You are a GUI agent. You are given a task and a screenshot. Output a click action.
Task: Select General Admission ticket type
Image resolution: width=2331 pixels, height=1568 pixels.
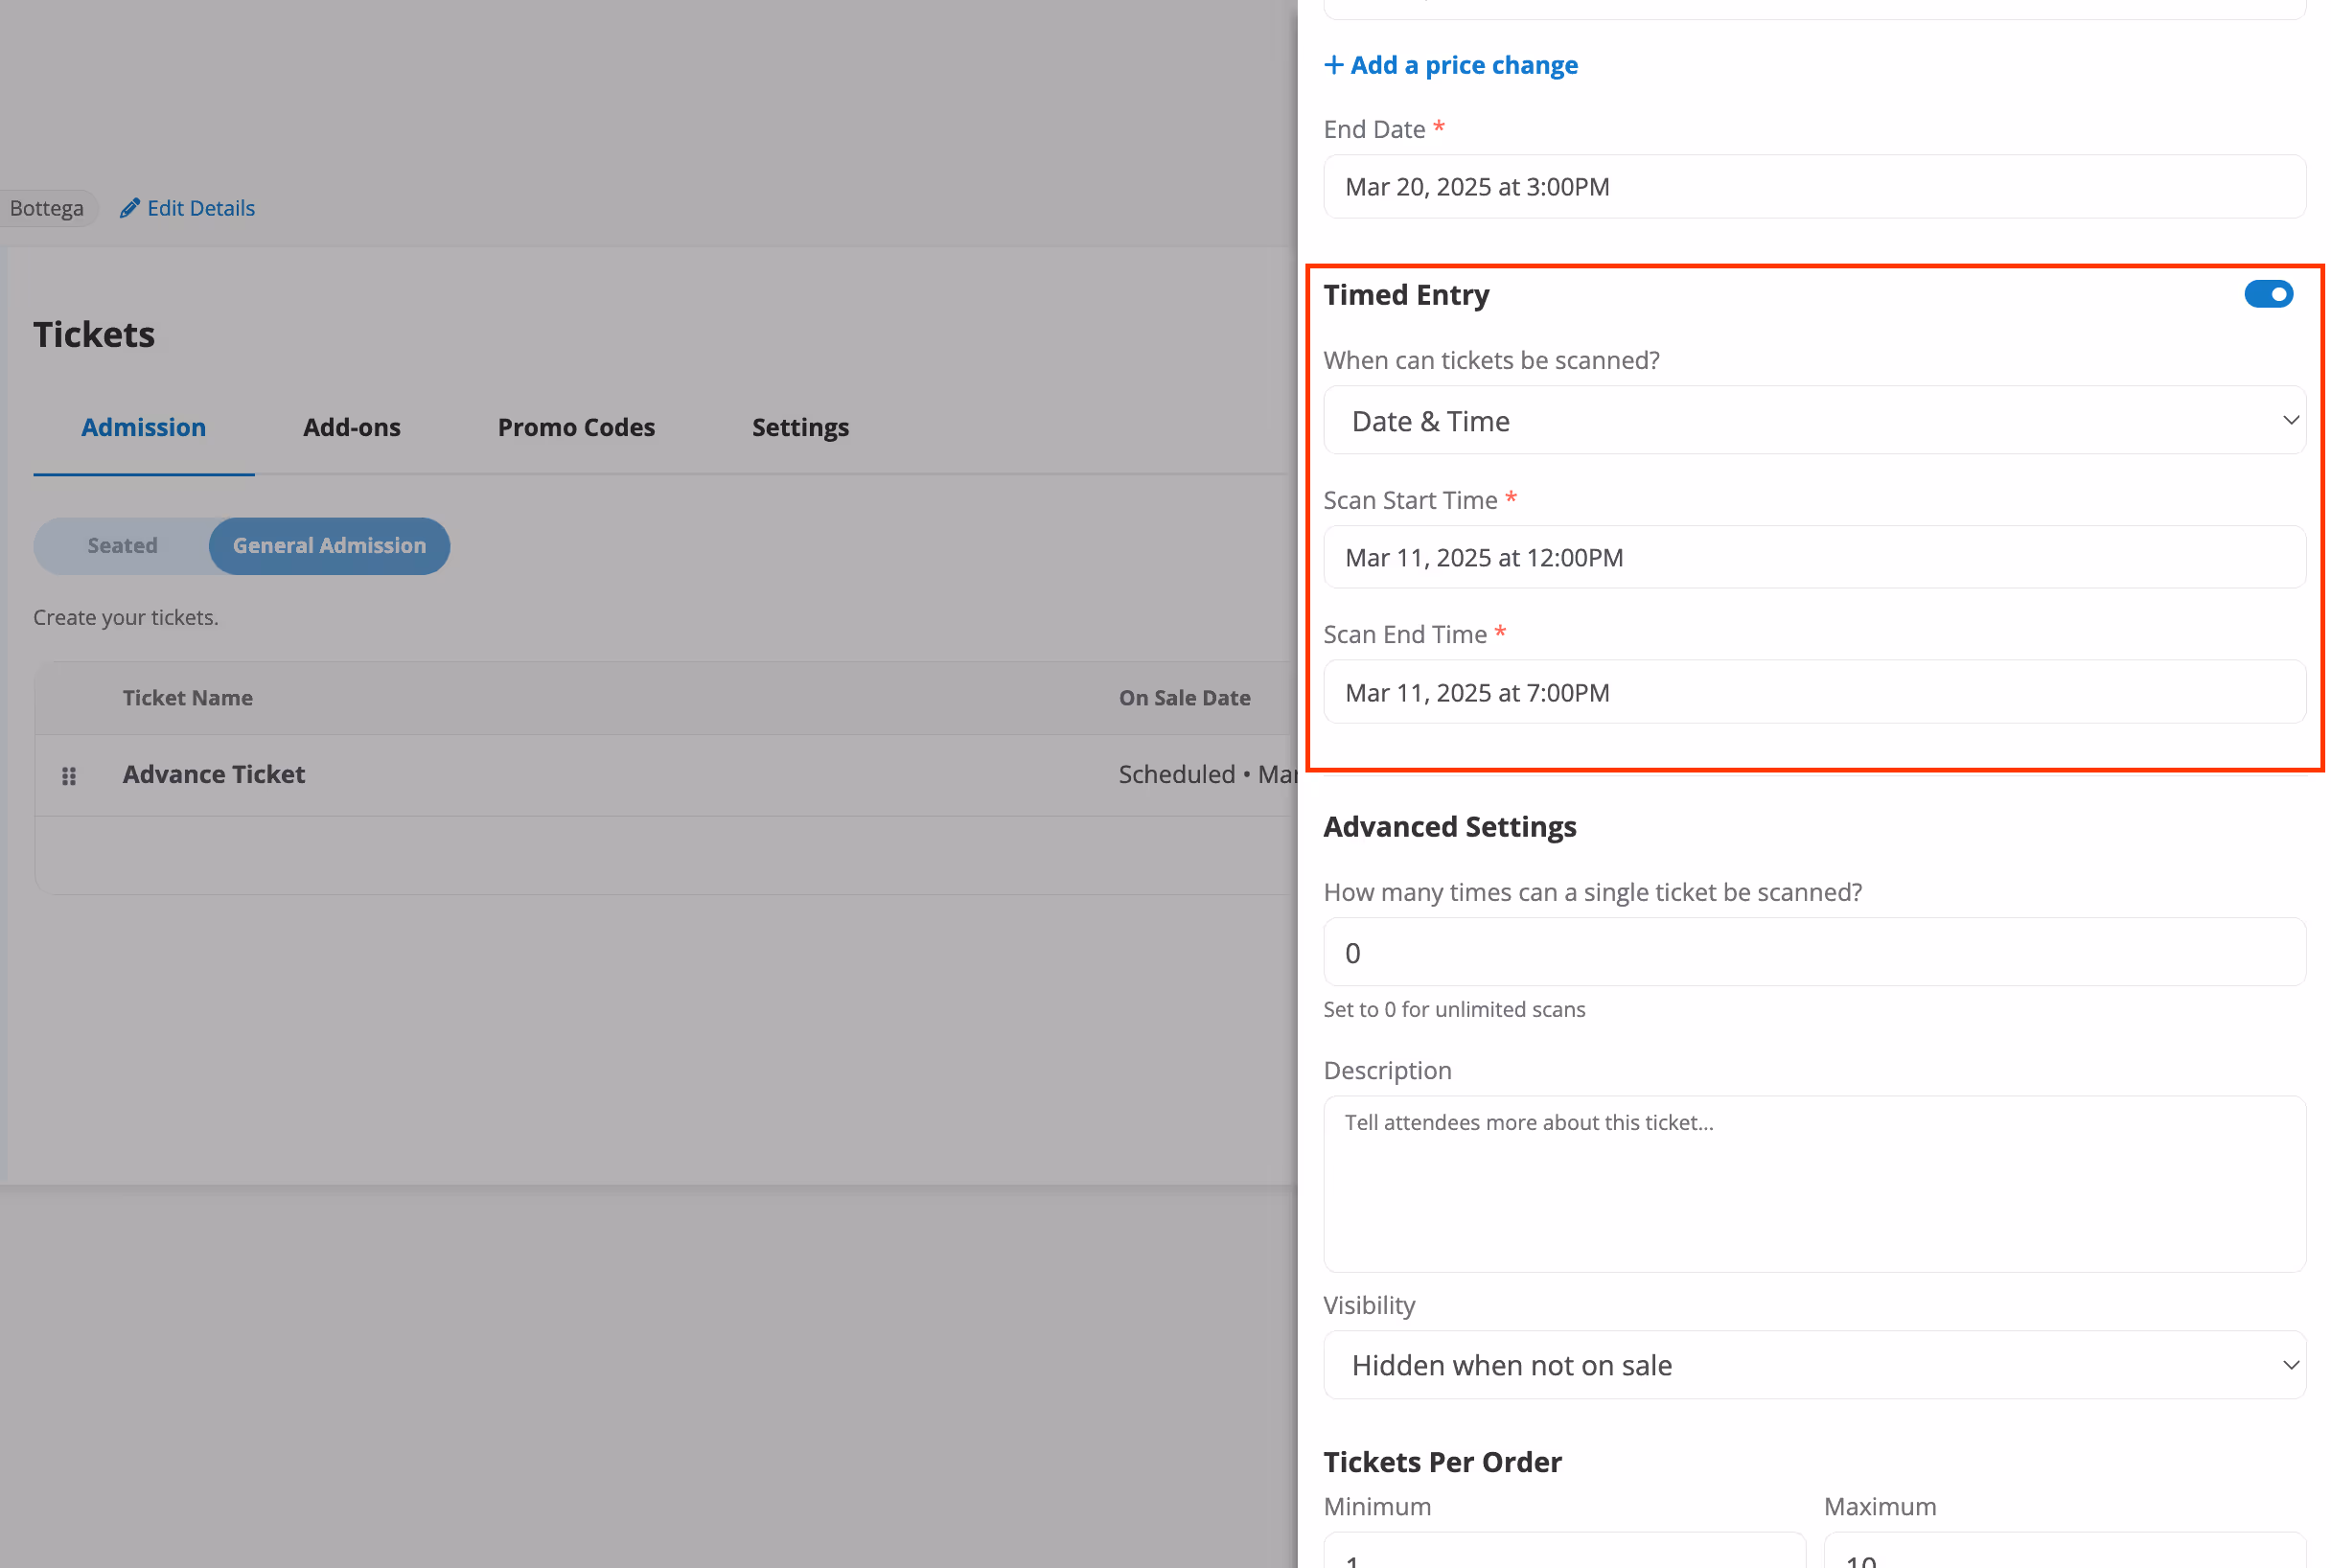click(x=329, y=546)
